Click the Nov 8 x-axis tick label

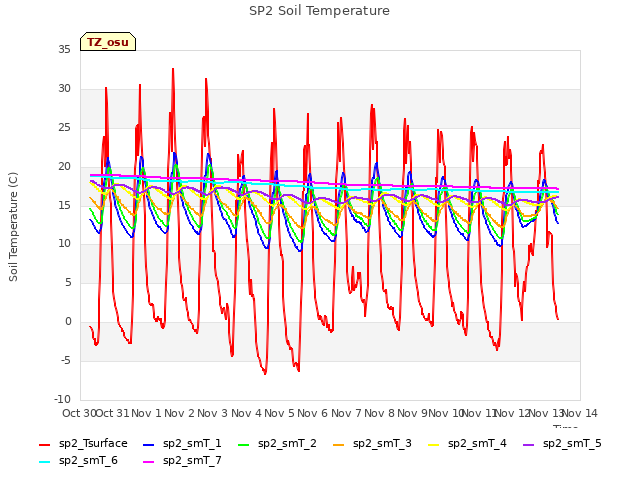(380, 413)
